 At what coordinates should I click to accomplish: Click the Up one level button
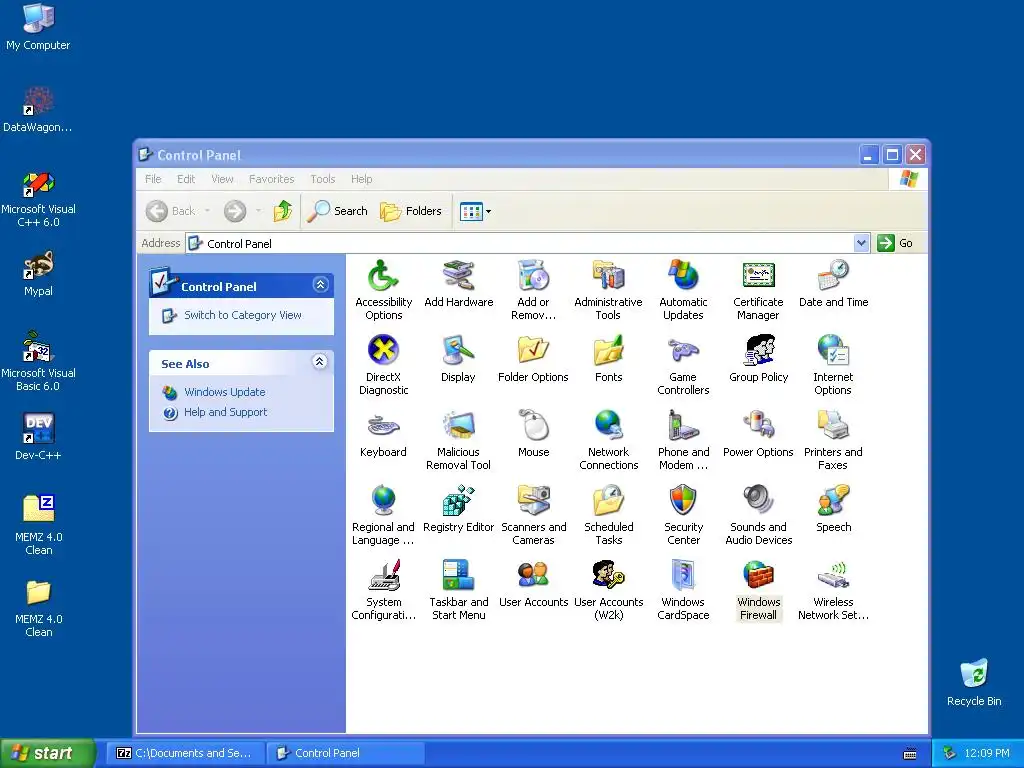[x=283, y=211]
